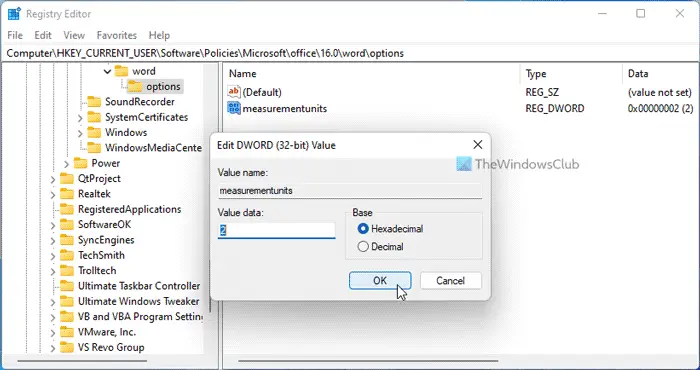Click the SystemCertificates folder icon

coord(94,117)
